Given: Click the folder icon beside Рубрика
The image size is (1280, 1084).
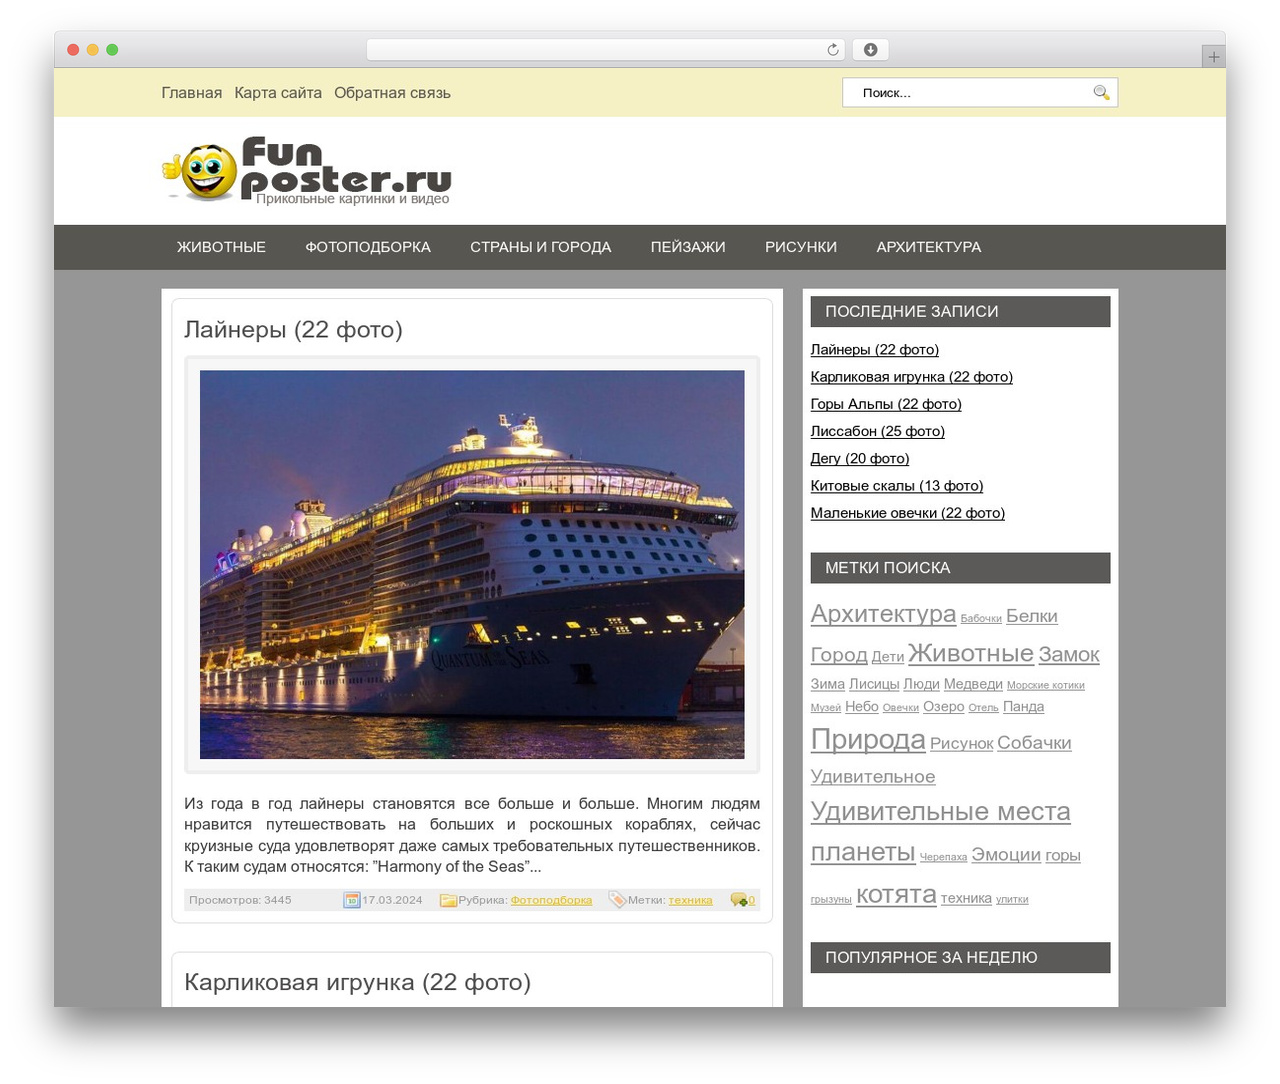Looking at the screenshot, I should pyautogui.click(x=448, y=900).
